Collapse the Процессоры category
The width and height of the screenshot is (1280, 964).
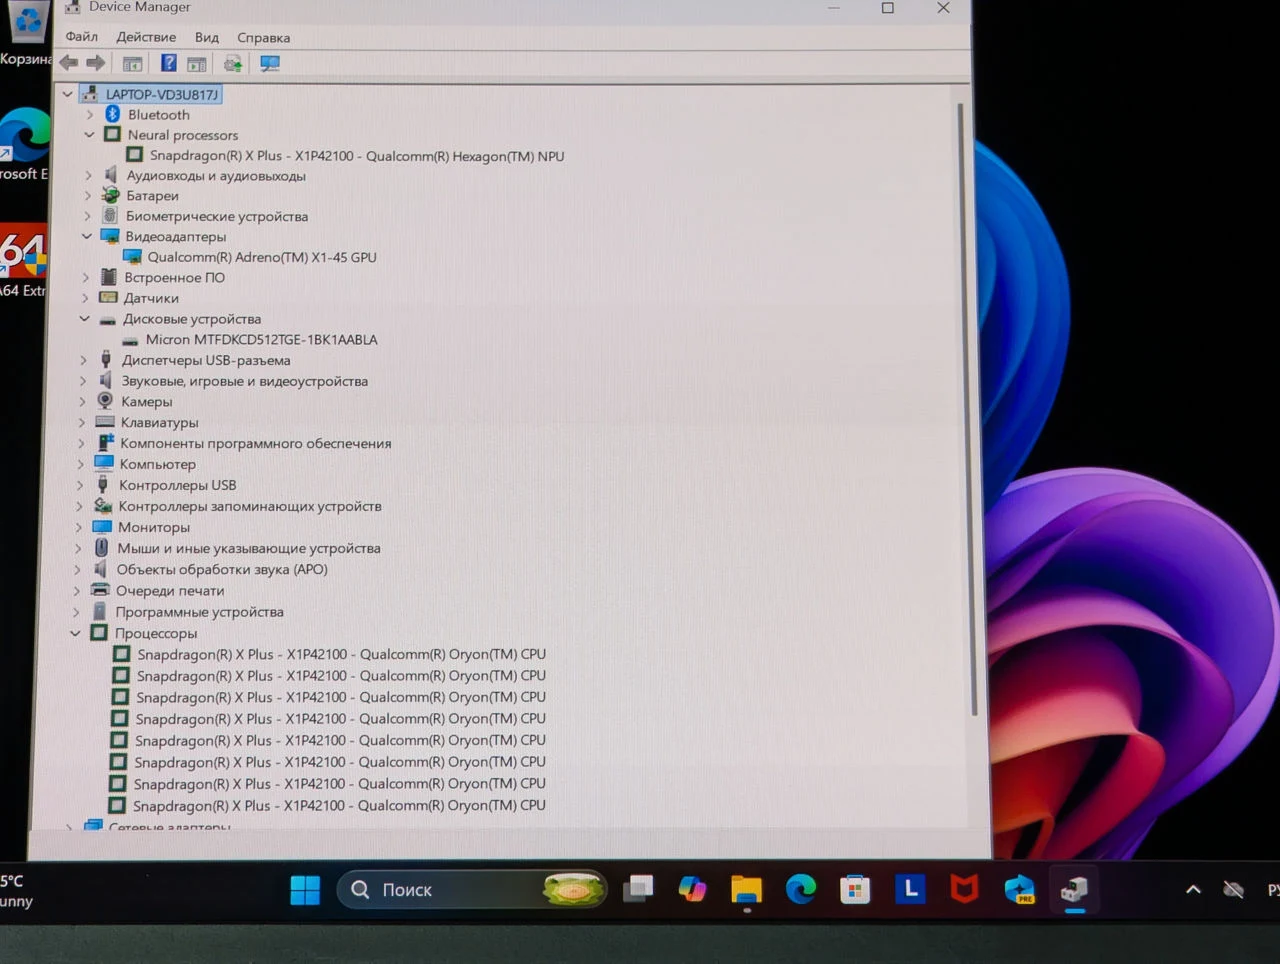click(x=75, y=632)
